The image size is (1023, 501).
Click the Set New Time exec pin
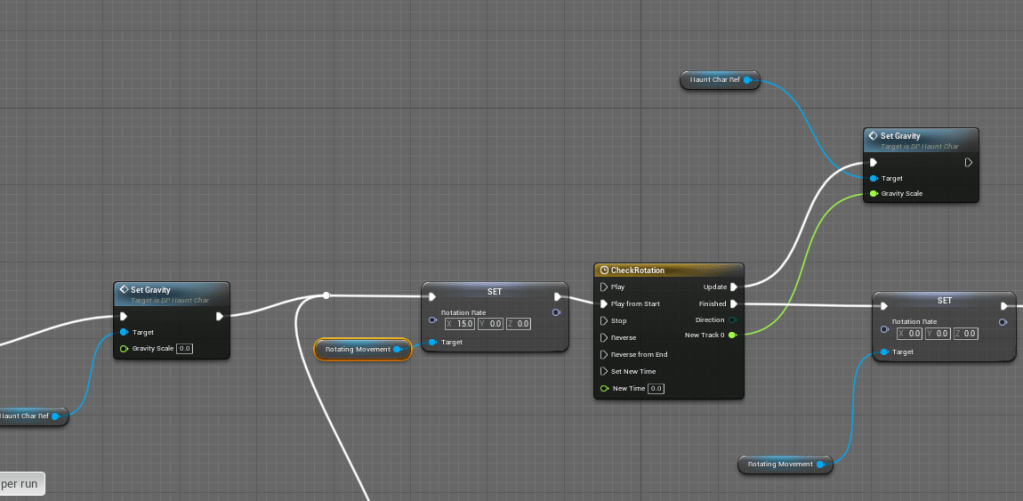[x=604, y=371]
